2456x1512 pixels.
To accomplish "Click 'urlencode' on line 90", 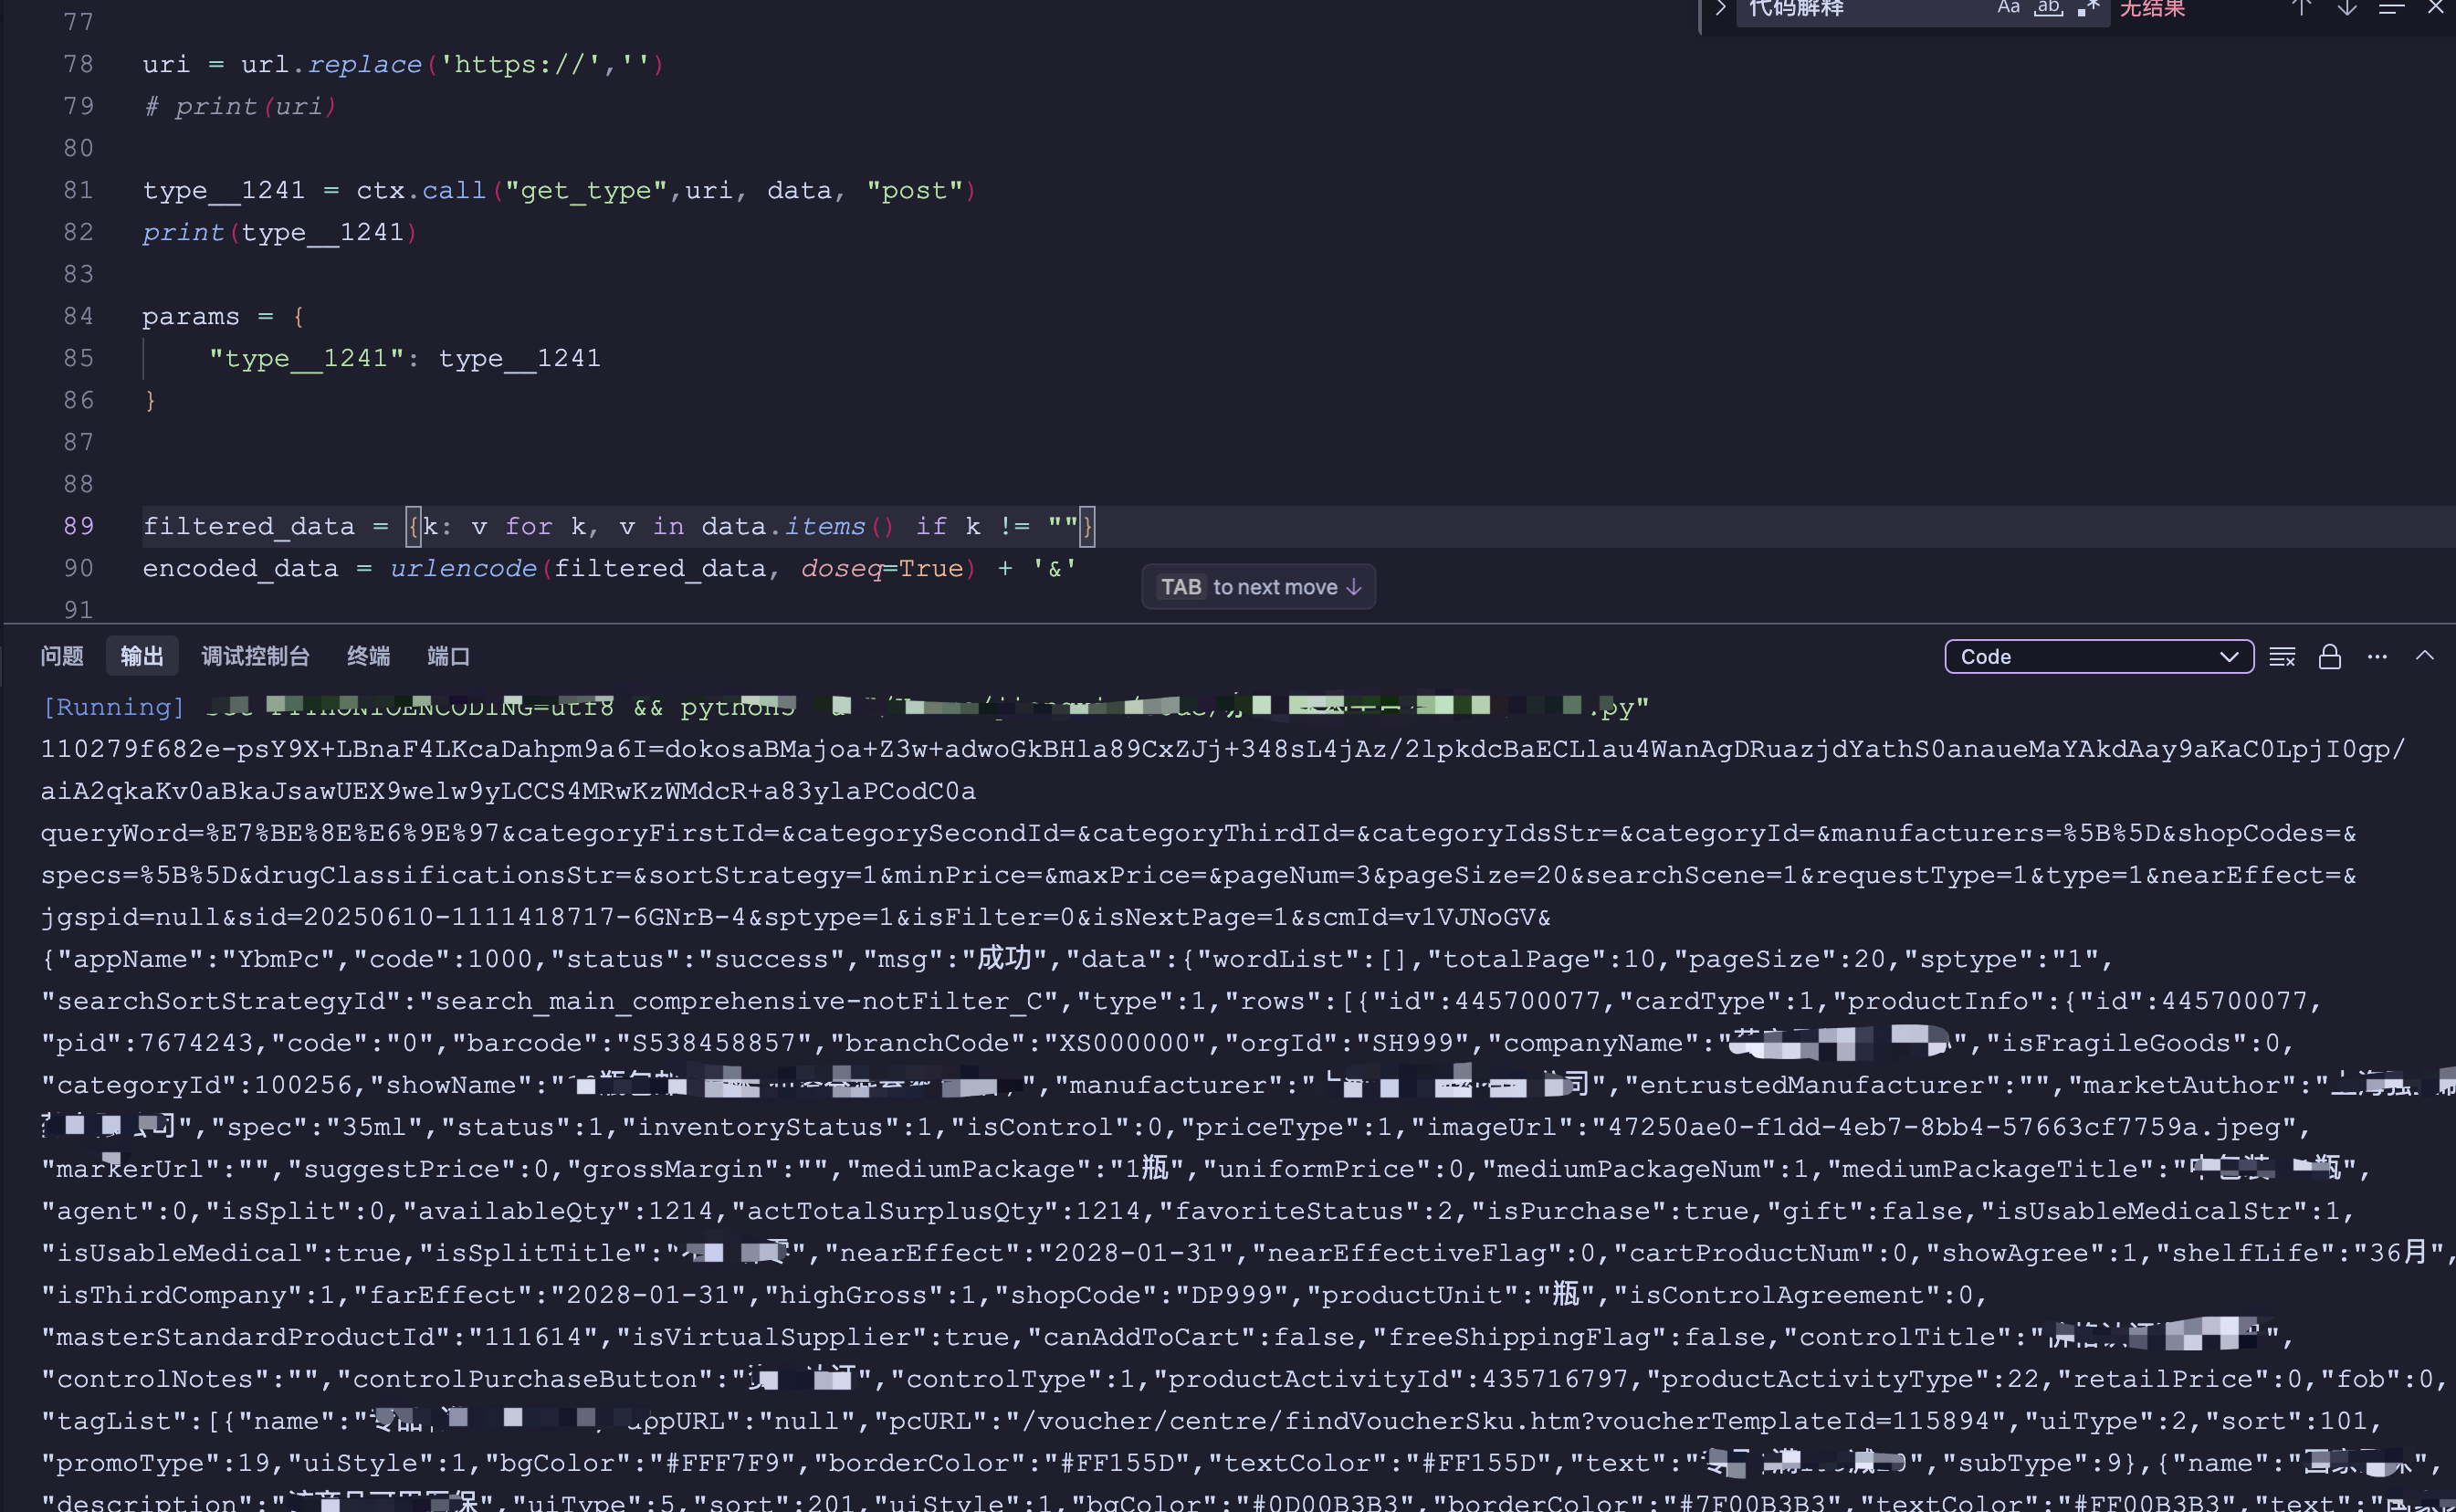I will click(x=463, y=568).
